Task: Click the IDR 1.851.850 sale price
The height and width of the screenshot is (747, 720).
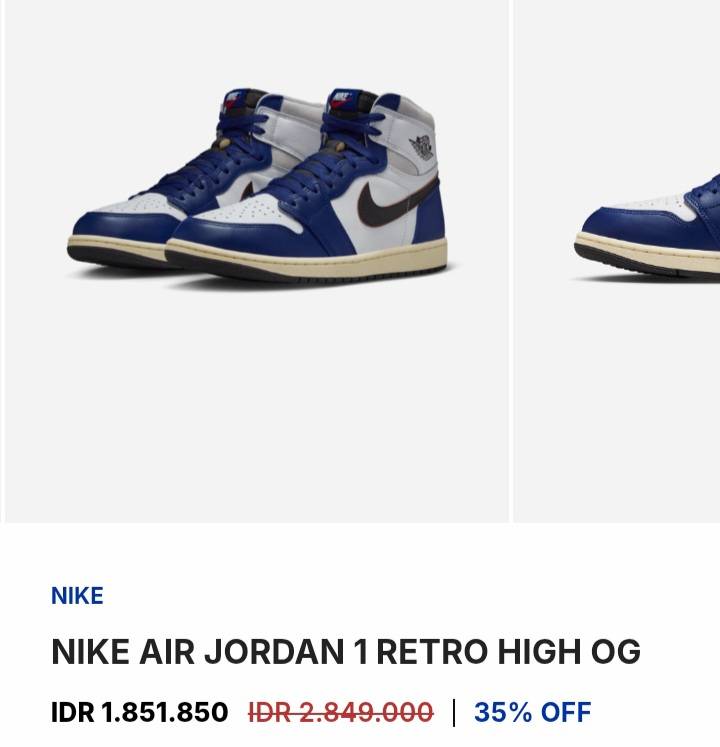Action: pos(140,712)
